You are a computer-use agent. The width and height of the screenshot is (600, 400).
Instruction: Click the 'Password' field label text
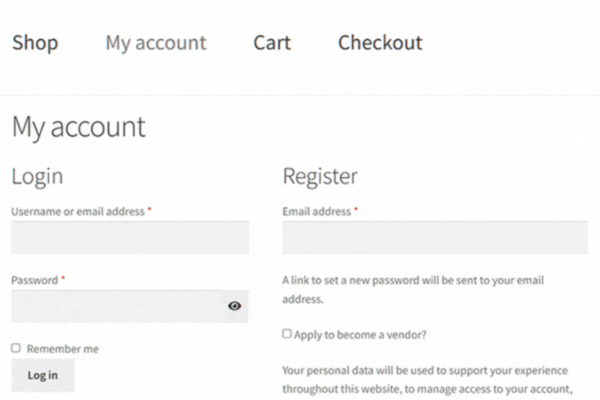[x=34, y=281]
